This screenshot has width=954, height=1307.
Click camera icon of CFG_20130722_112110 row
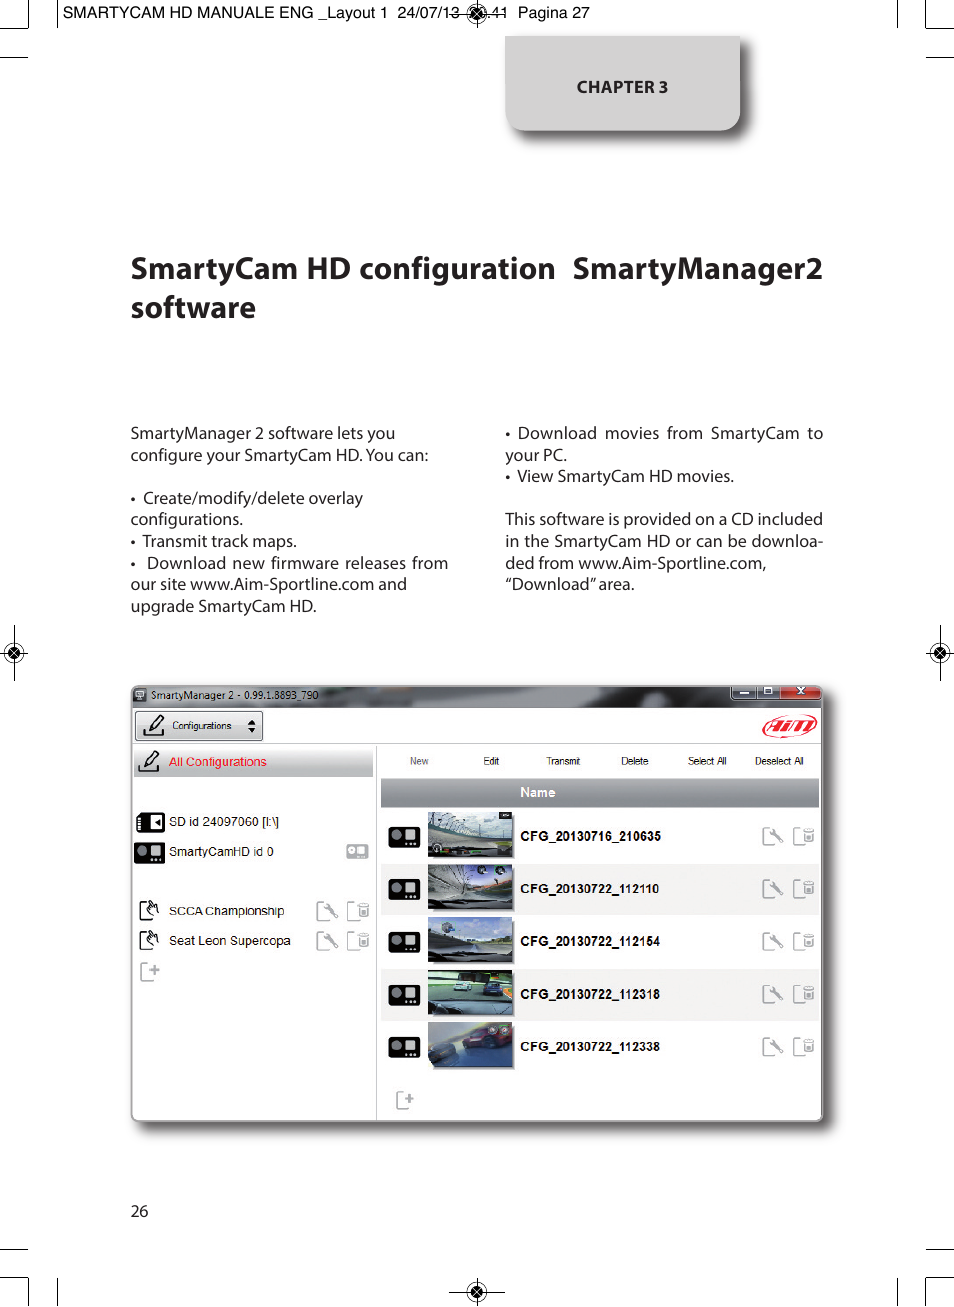tap(404, 890)
